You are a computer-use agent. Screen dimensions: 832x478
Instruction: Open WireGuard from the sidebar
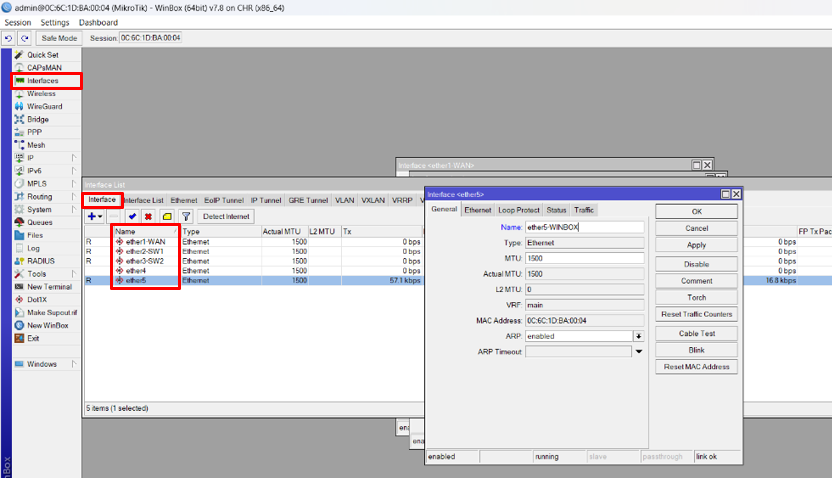click(44, 106)
